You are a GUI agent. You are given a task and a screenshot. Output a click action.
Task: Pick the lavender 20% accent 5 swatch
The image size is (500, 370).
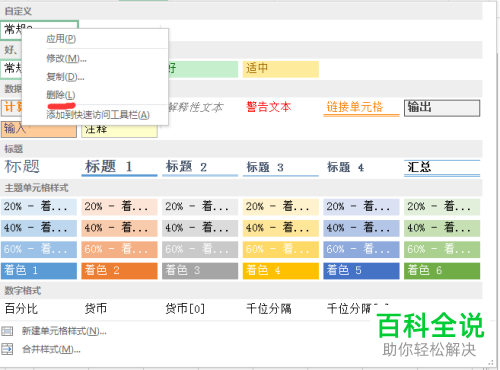coord(361,207)
